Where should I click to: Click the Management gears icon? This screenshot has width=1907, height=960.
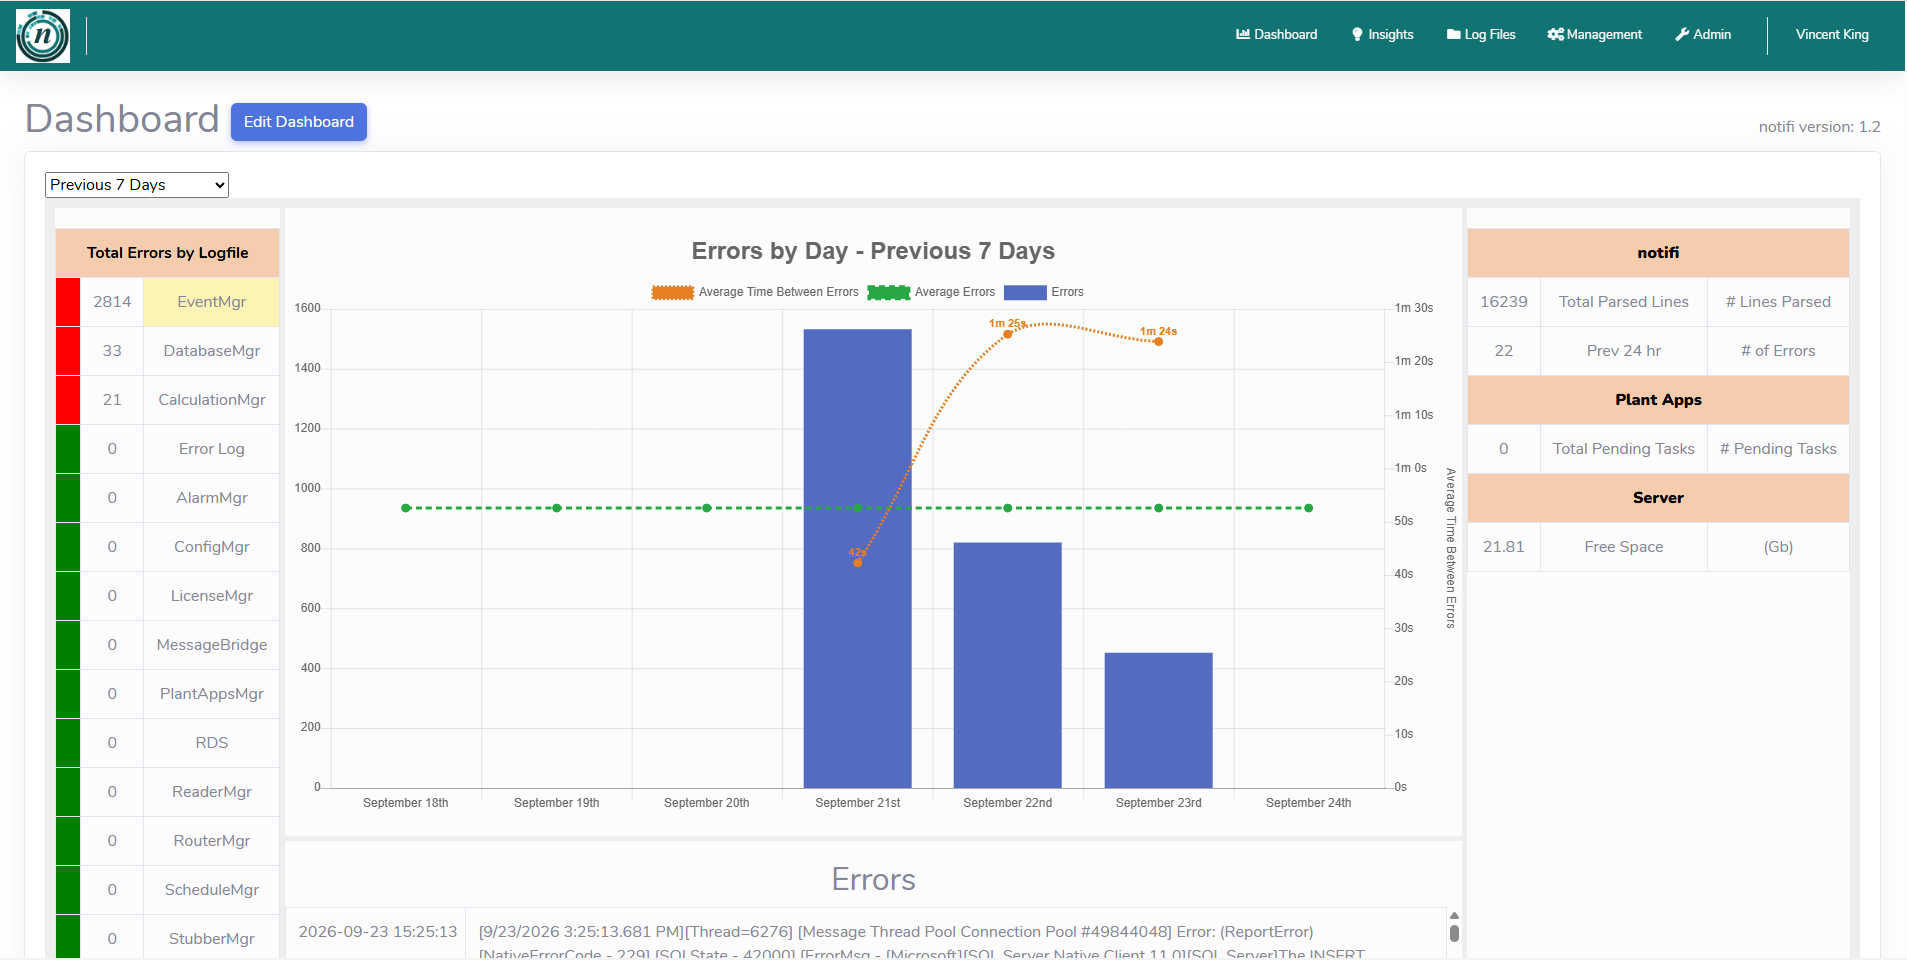1555,34
